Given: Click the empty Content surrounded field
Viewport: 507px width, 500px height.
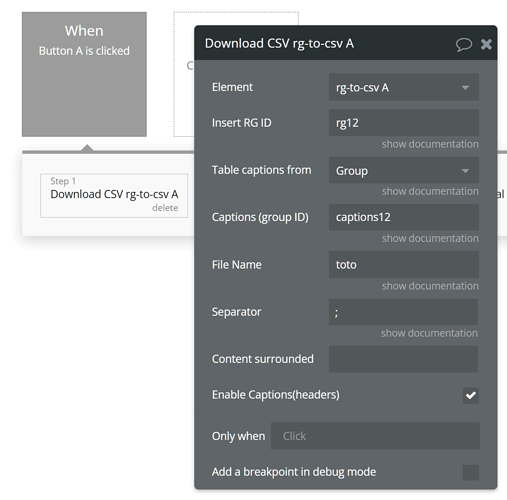Looking at the screenshot, I should (x=403, y=359).
